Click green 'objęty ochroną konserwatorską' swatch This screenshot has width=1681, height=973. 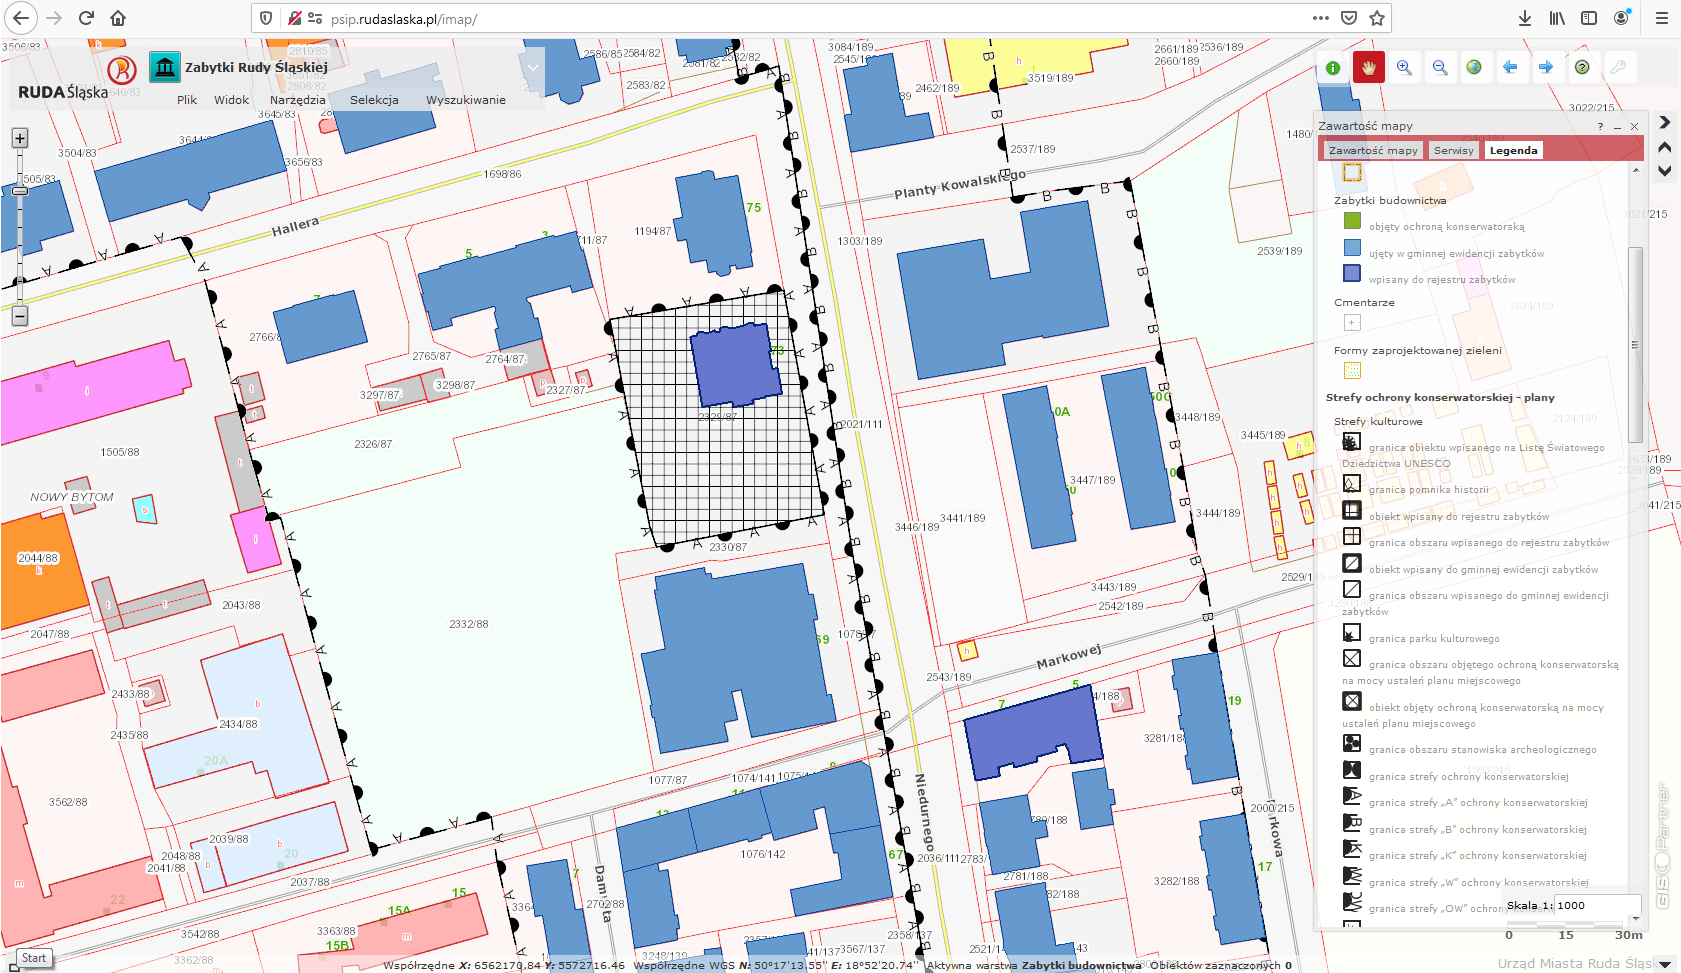[1352, 221]
